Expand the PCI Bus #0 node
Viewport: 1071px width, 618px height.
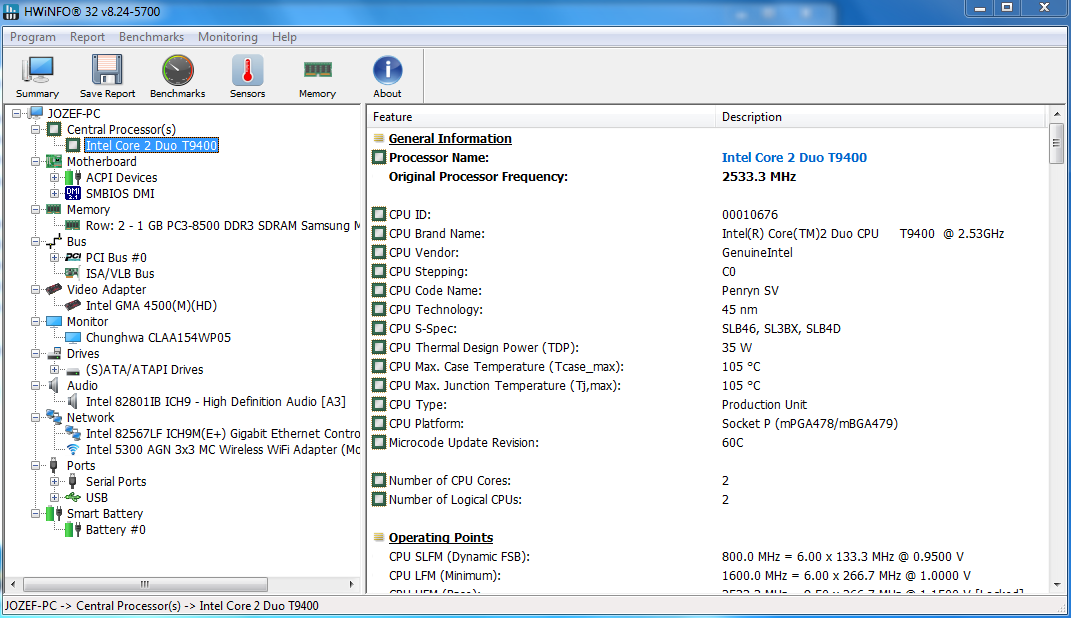pos(55,258)
